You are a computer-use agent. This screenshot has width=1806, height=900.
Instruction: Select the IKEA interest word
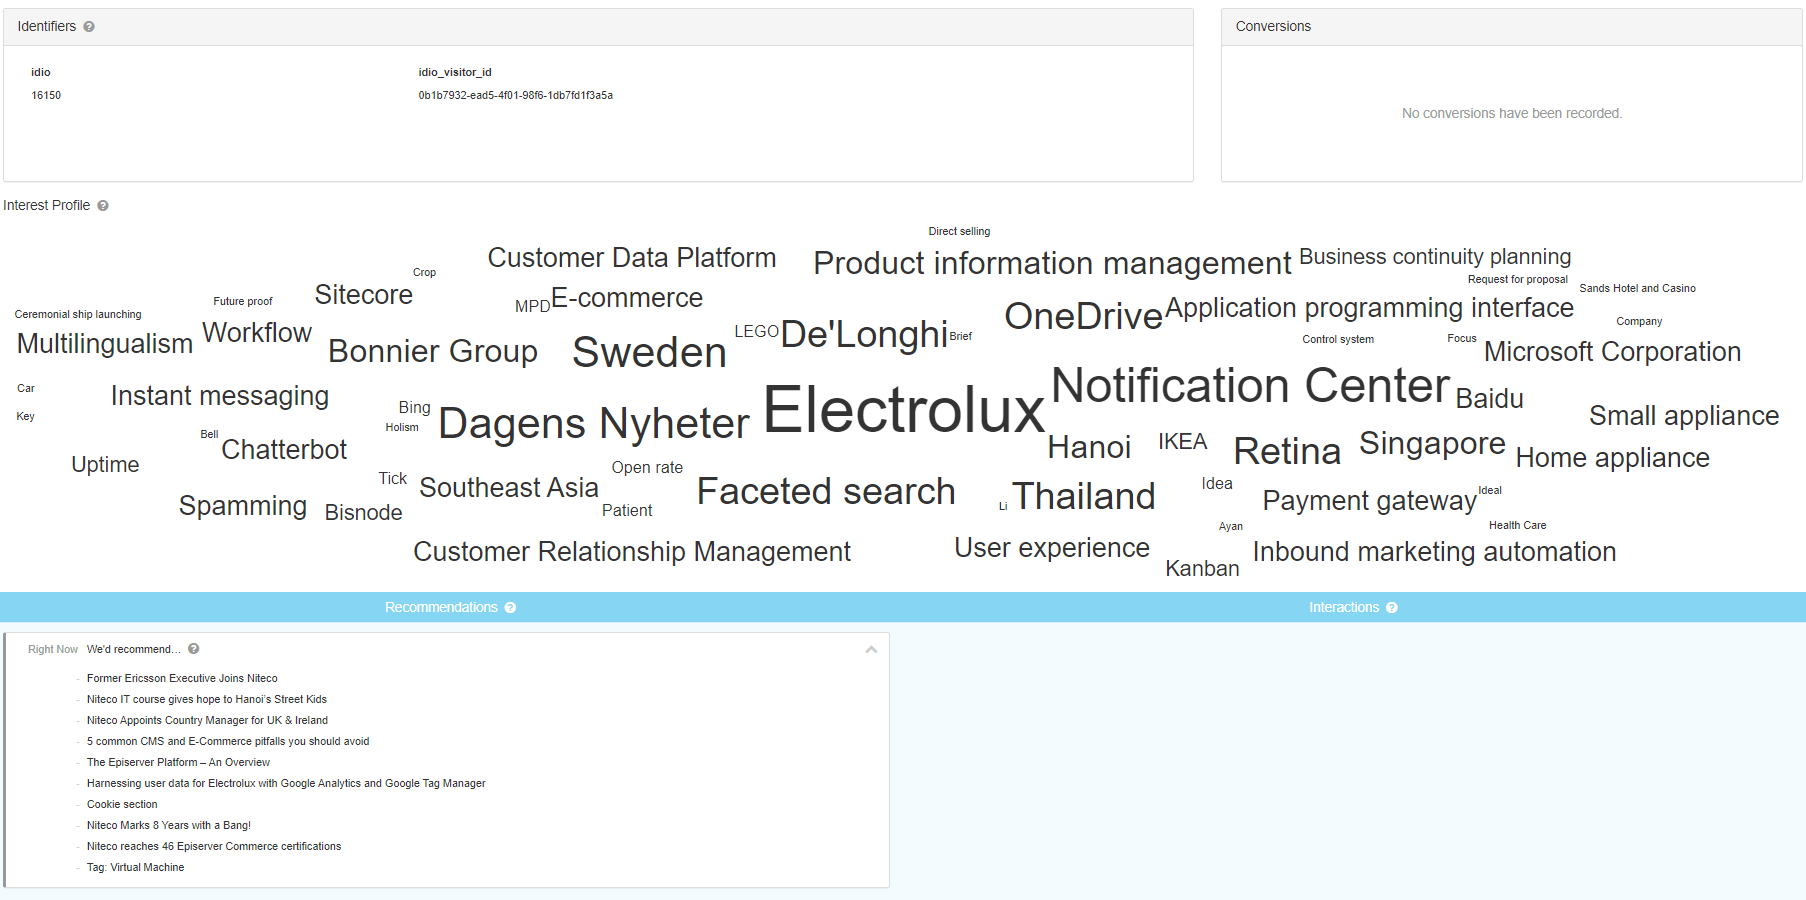(x=1182, y=442)
